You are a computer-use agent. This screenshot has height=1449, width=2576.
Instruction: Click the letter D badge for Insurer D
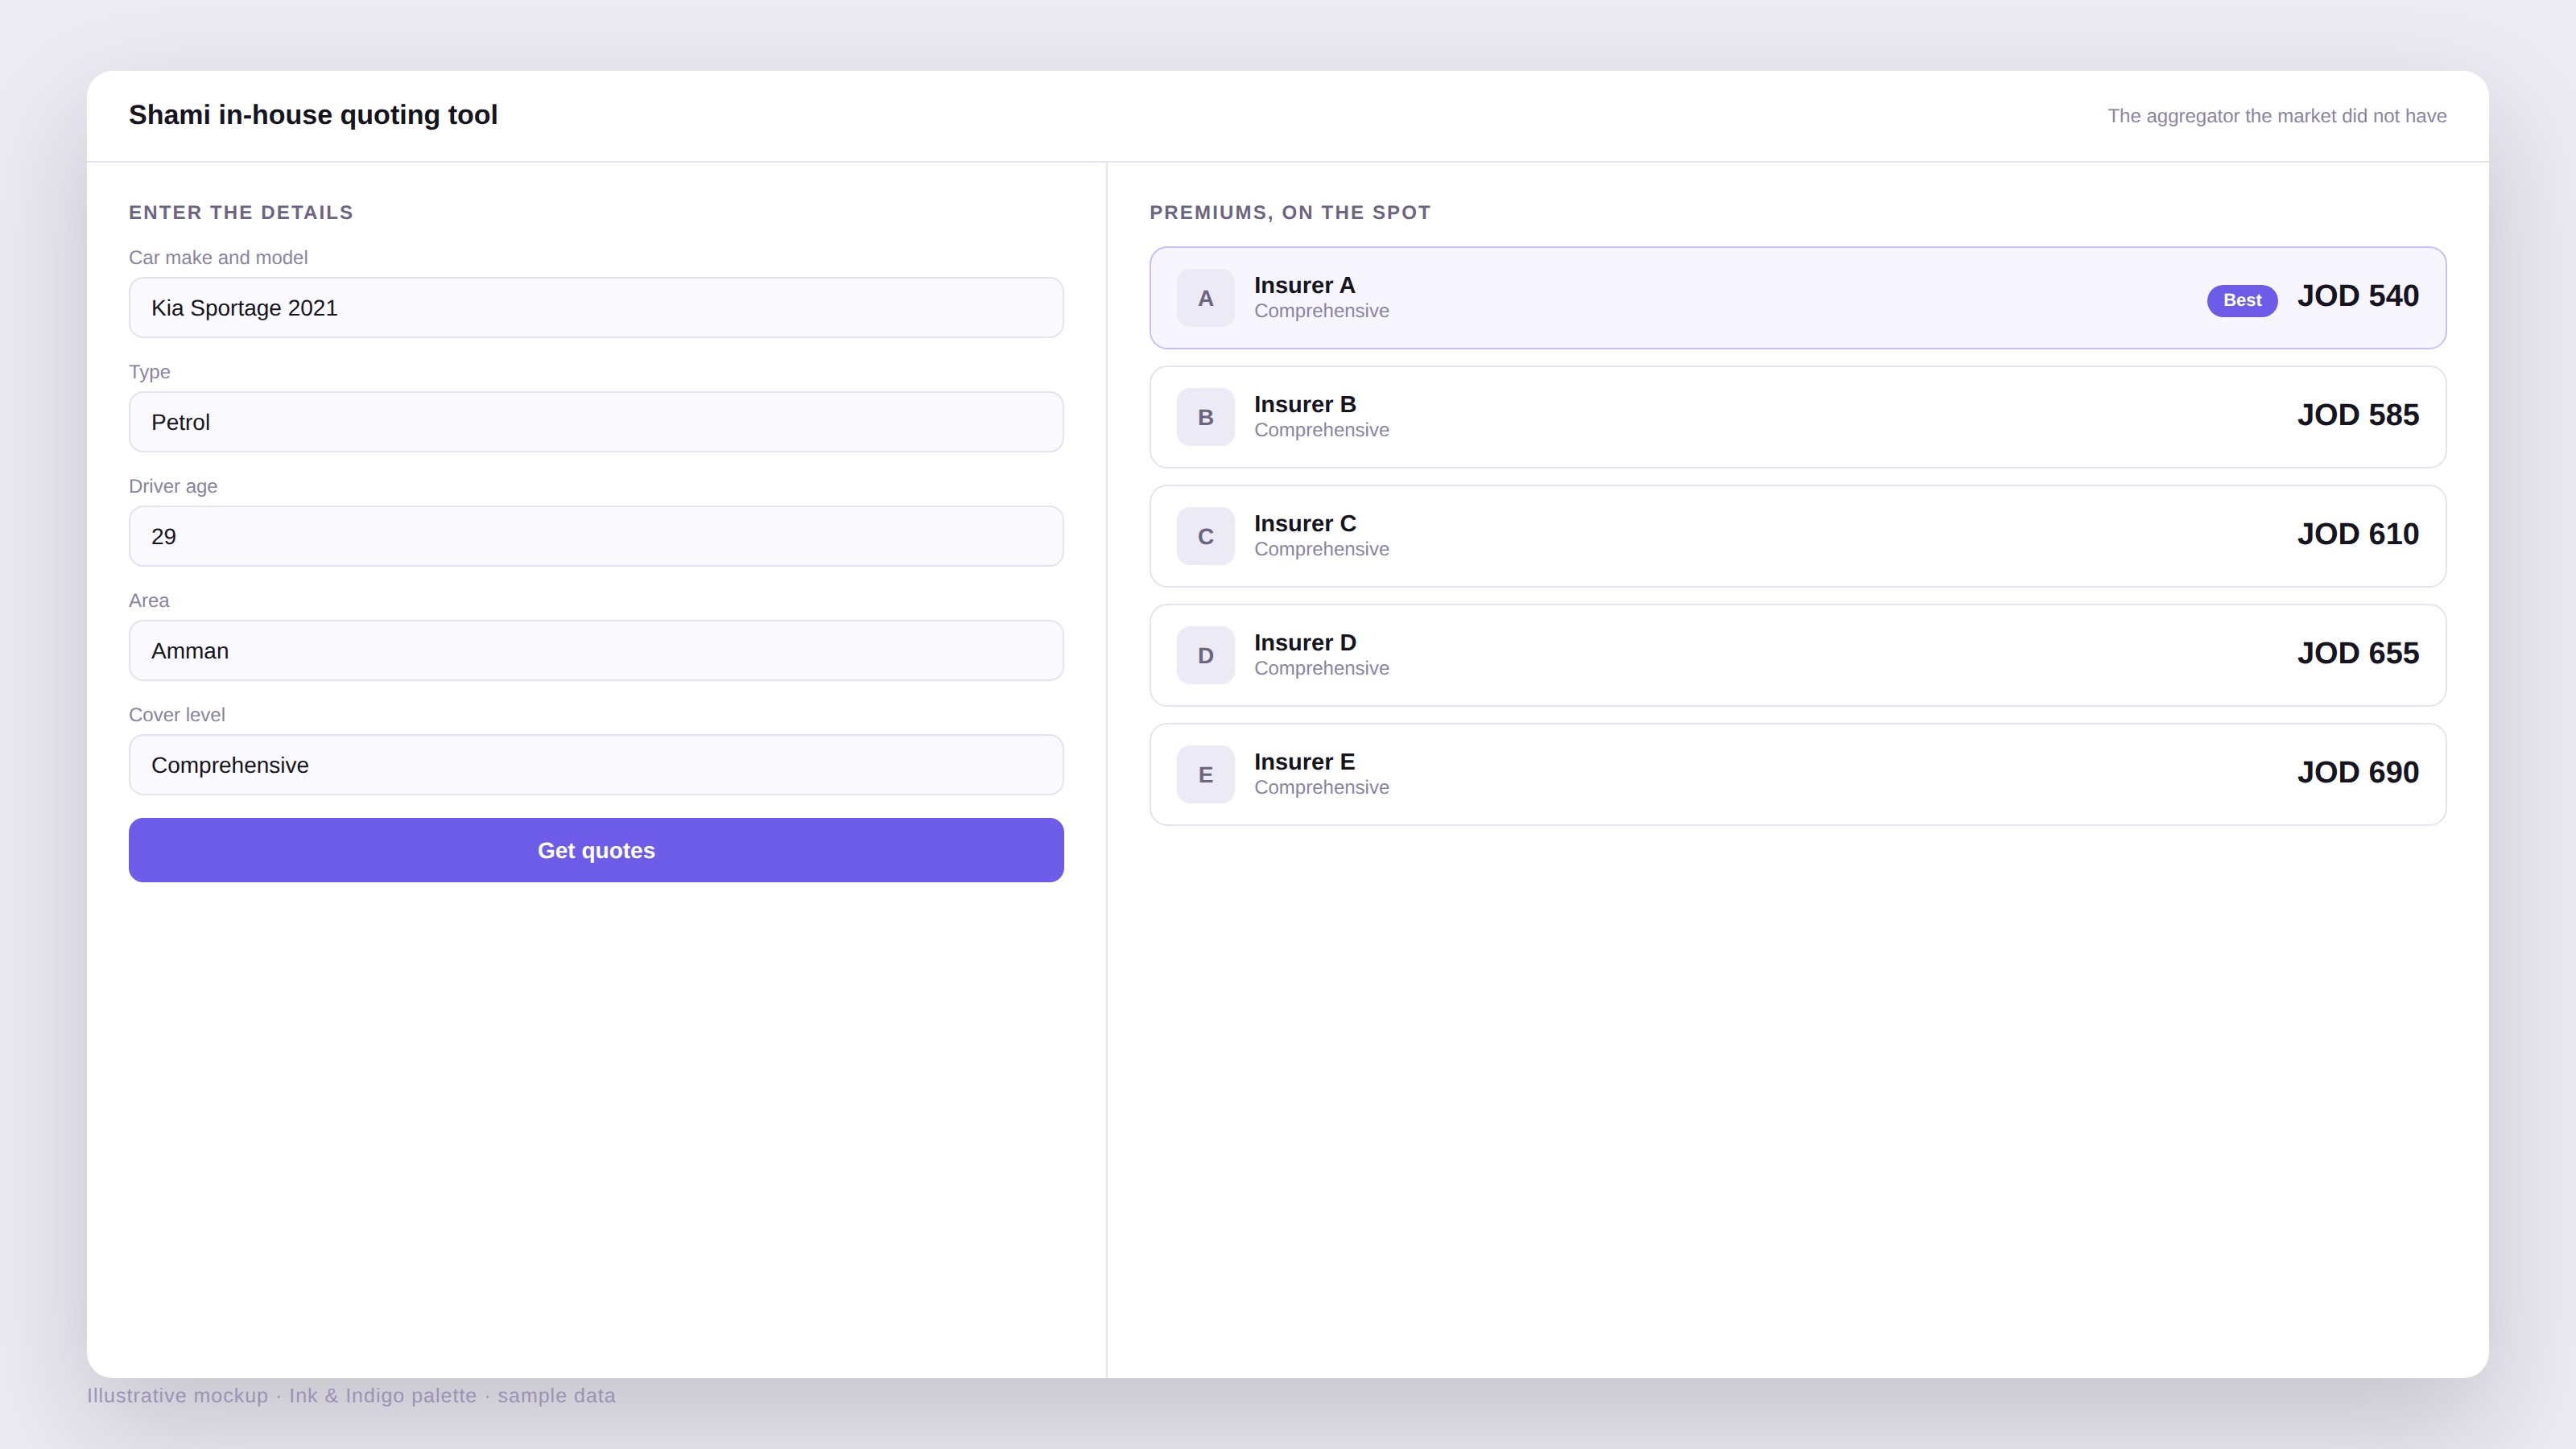click(x=1205, y=655)
